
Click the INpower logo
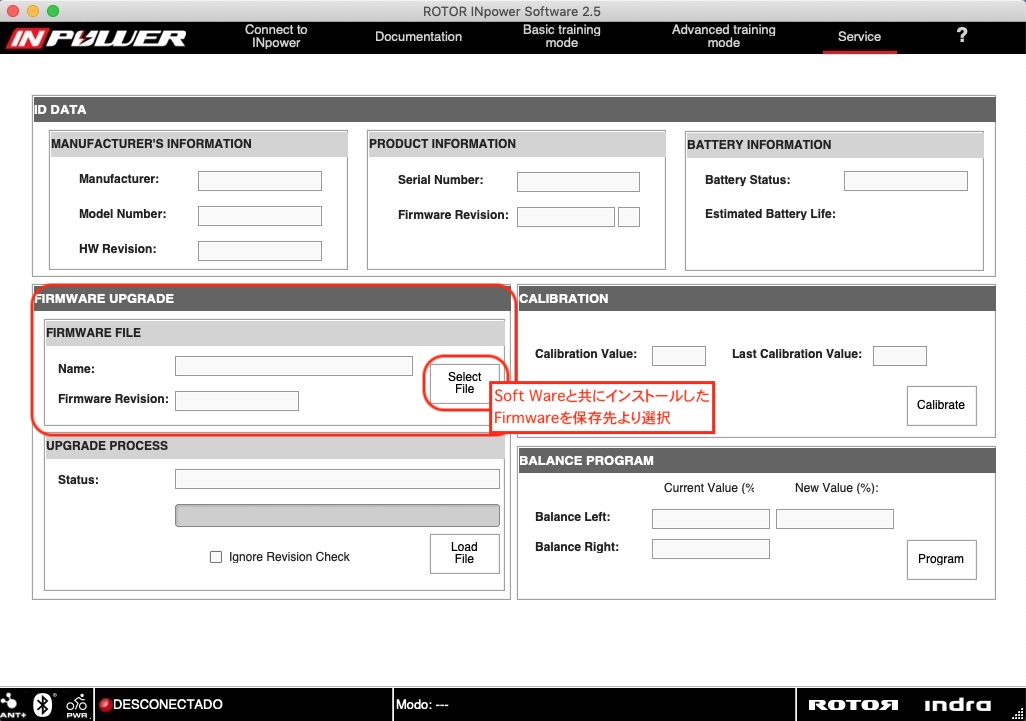(97, 38)
